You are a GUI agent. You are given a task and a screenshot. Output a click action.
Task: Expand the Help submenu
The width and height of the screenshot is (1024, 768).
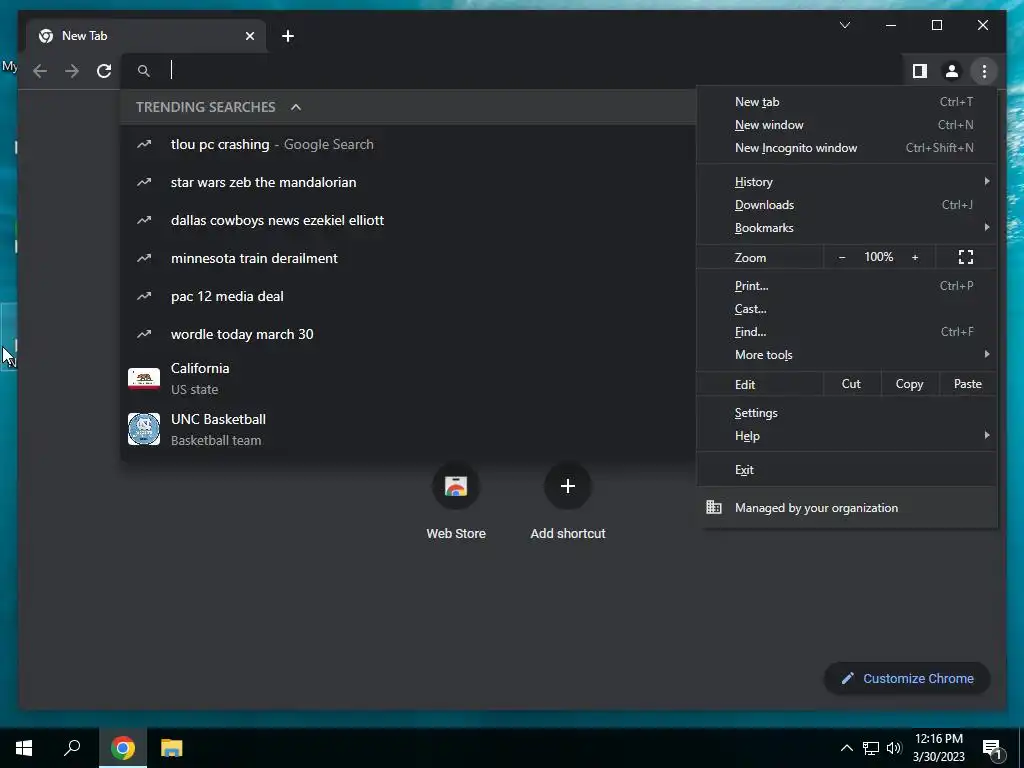coord(847,436)
